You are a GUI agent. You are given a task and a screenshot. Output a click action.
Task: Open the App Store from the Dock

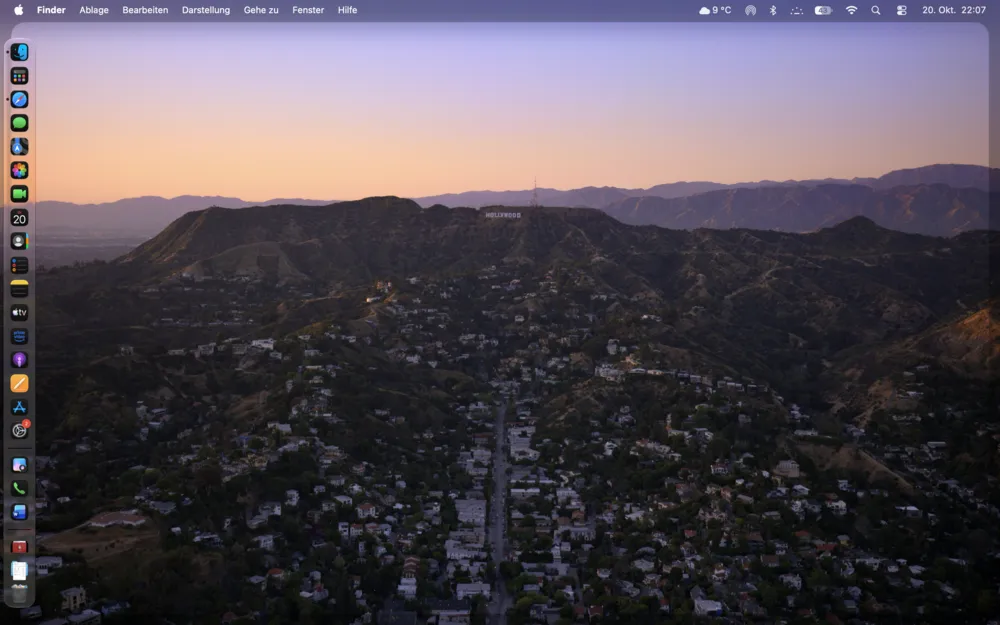coord(19,407)
